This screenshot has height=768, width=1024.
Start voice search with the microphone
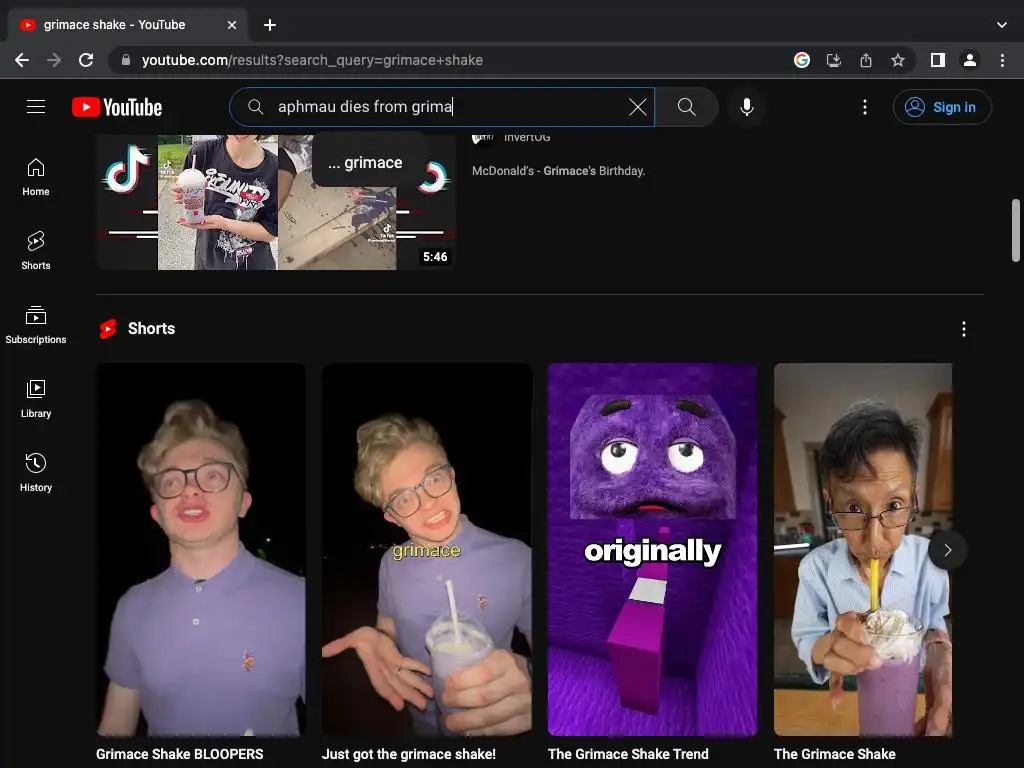coord(746,107)
